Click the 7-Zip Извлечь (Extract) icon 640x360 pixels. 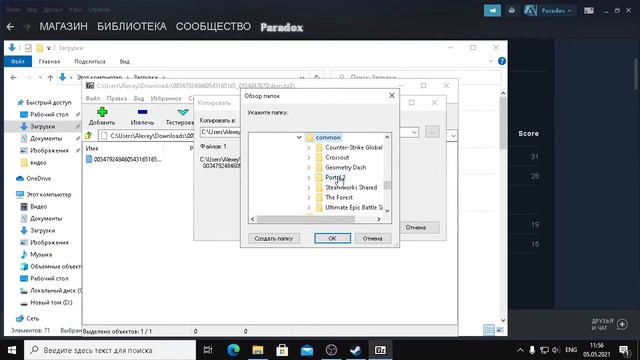[x=142, y=112]
